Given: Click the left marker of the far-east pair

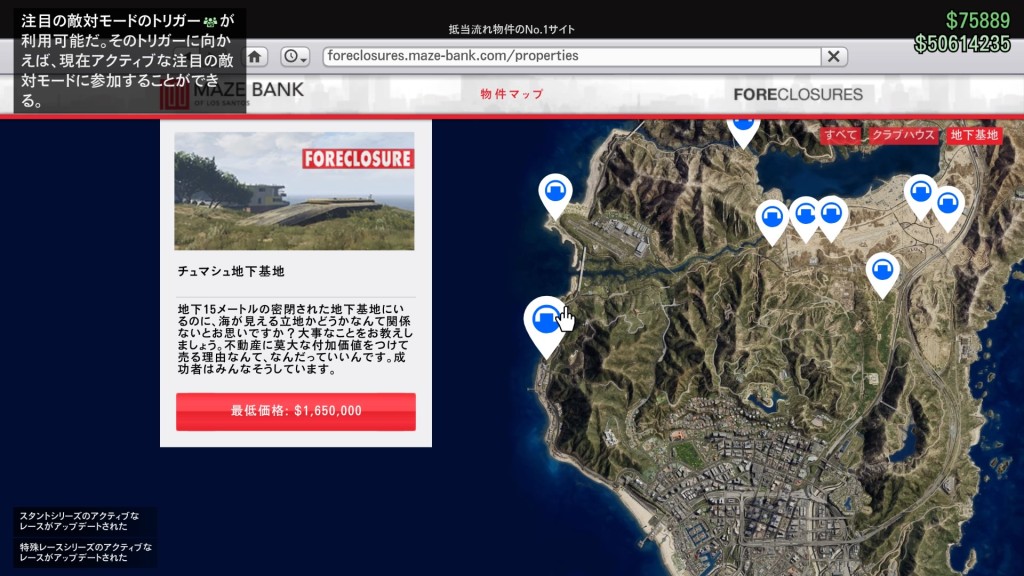Looking at the screenshot, I should point(920,192).
